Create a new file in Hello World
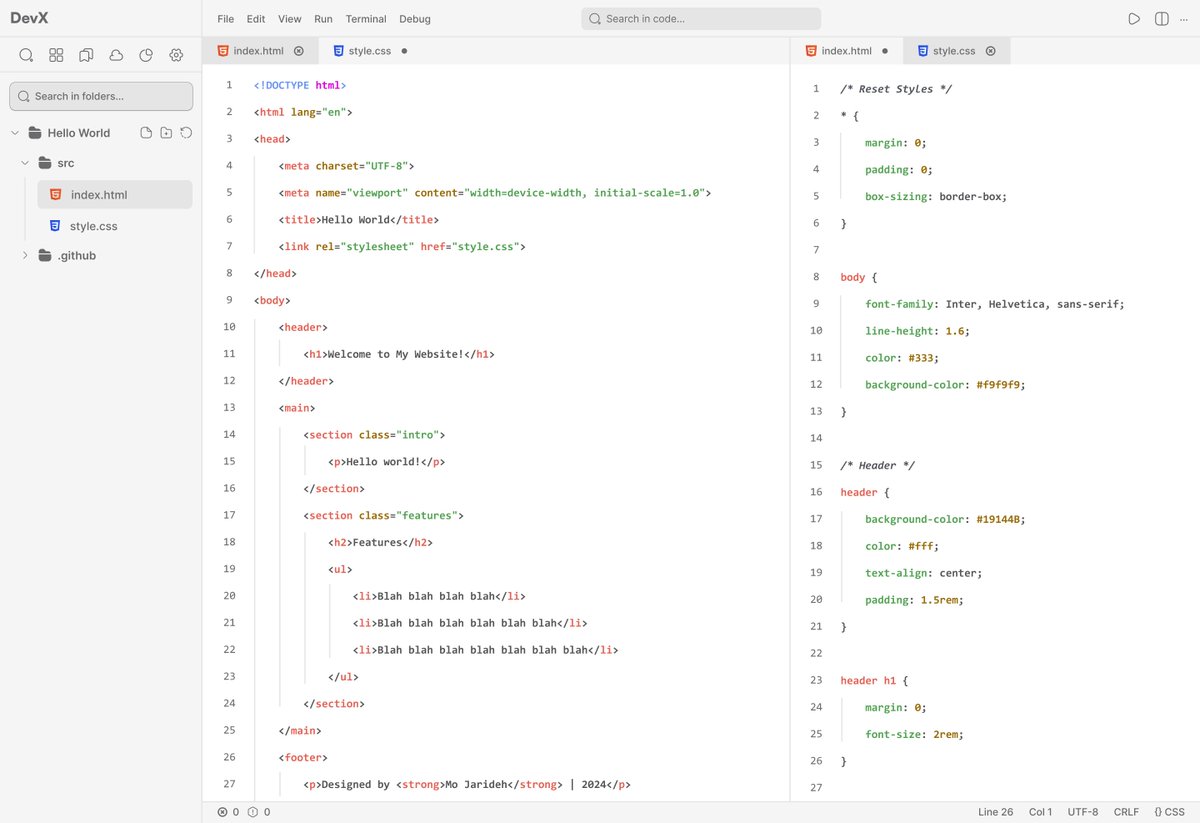 pos(146,133)
